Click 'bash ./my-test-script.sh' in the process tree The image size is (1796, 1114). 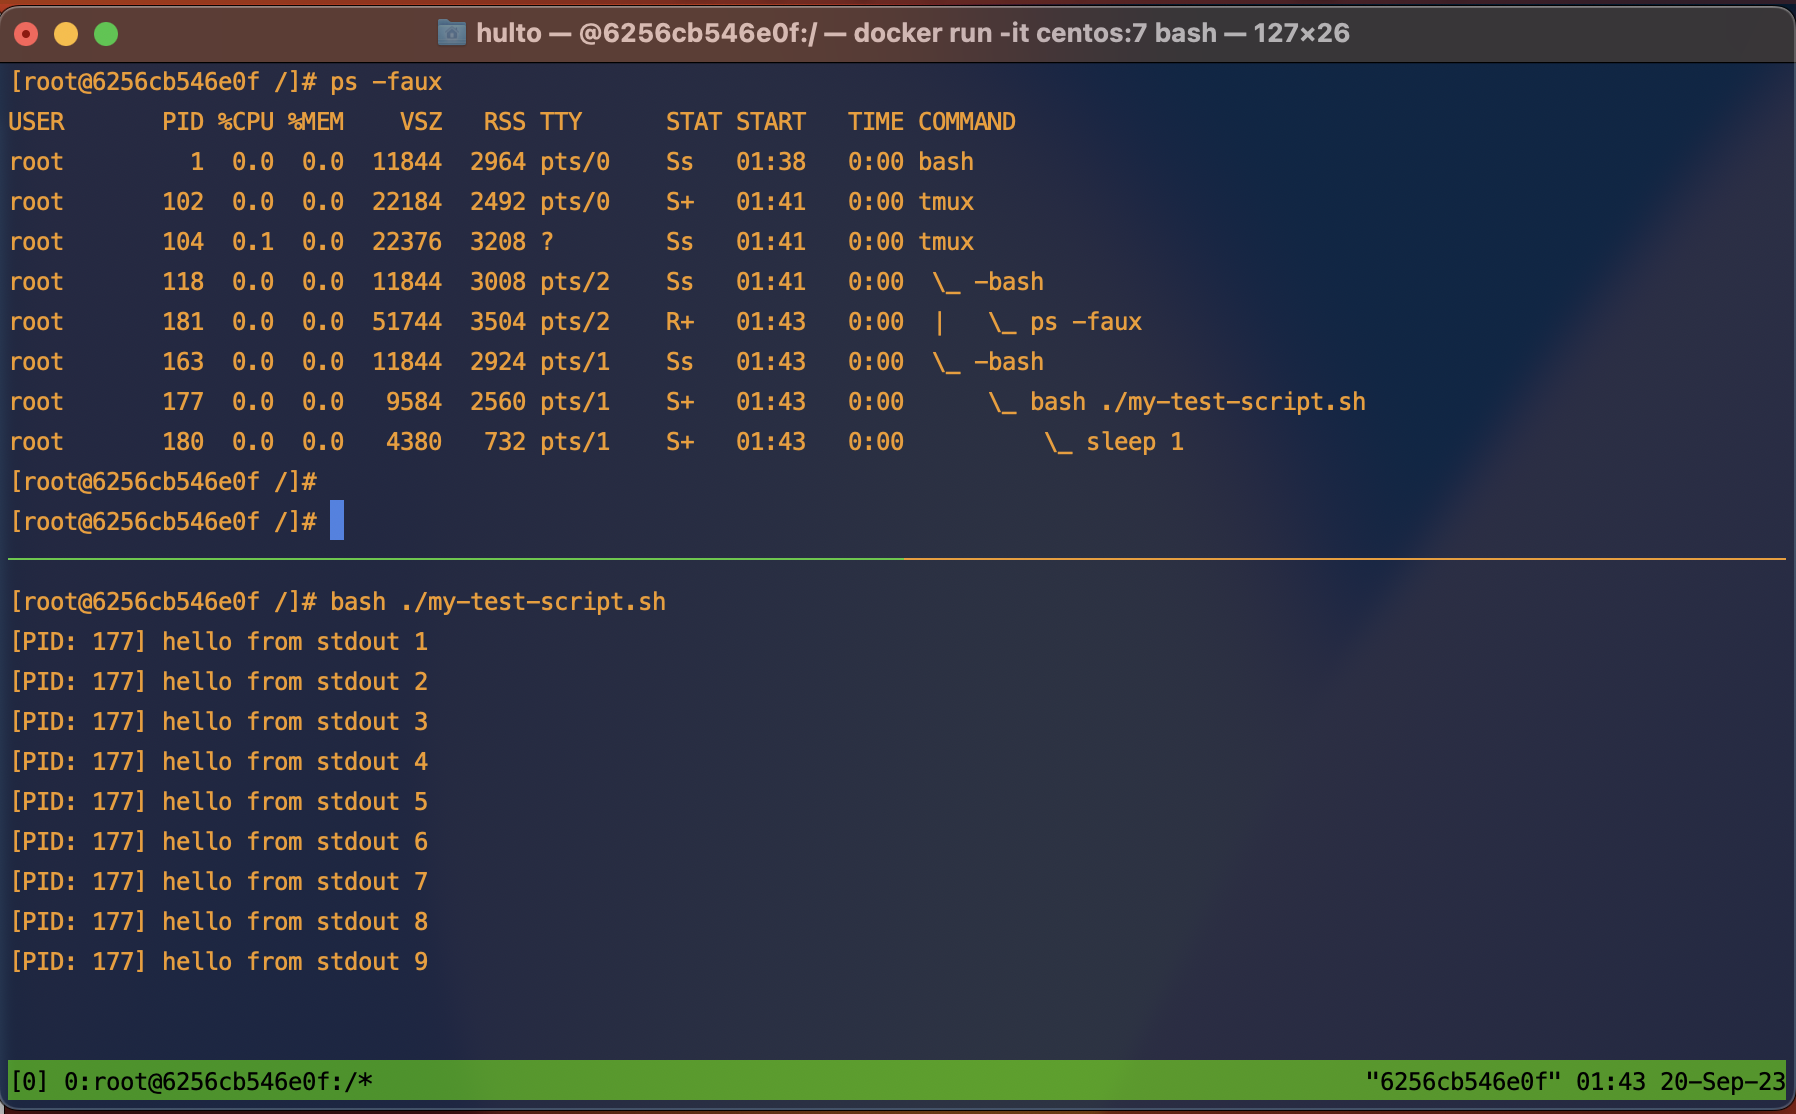click(1198, 402)
